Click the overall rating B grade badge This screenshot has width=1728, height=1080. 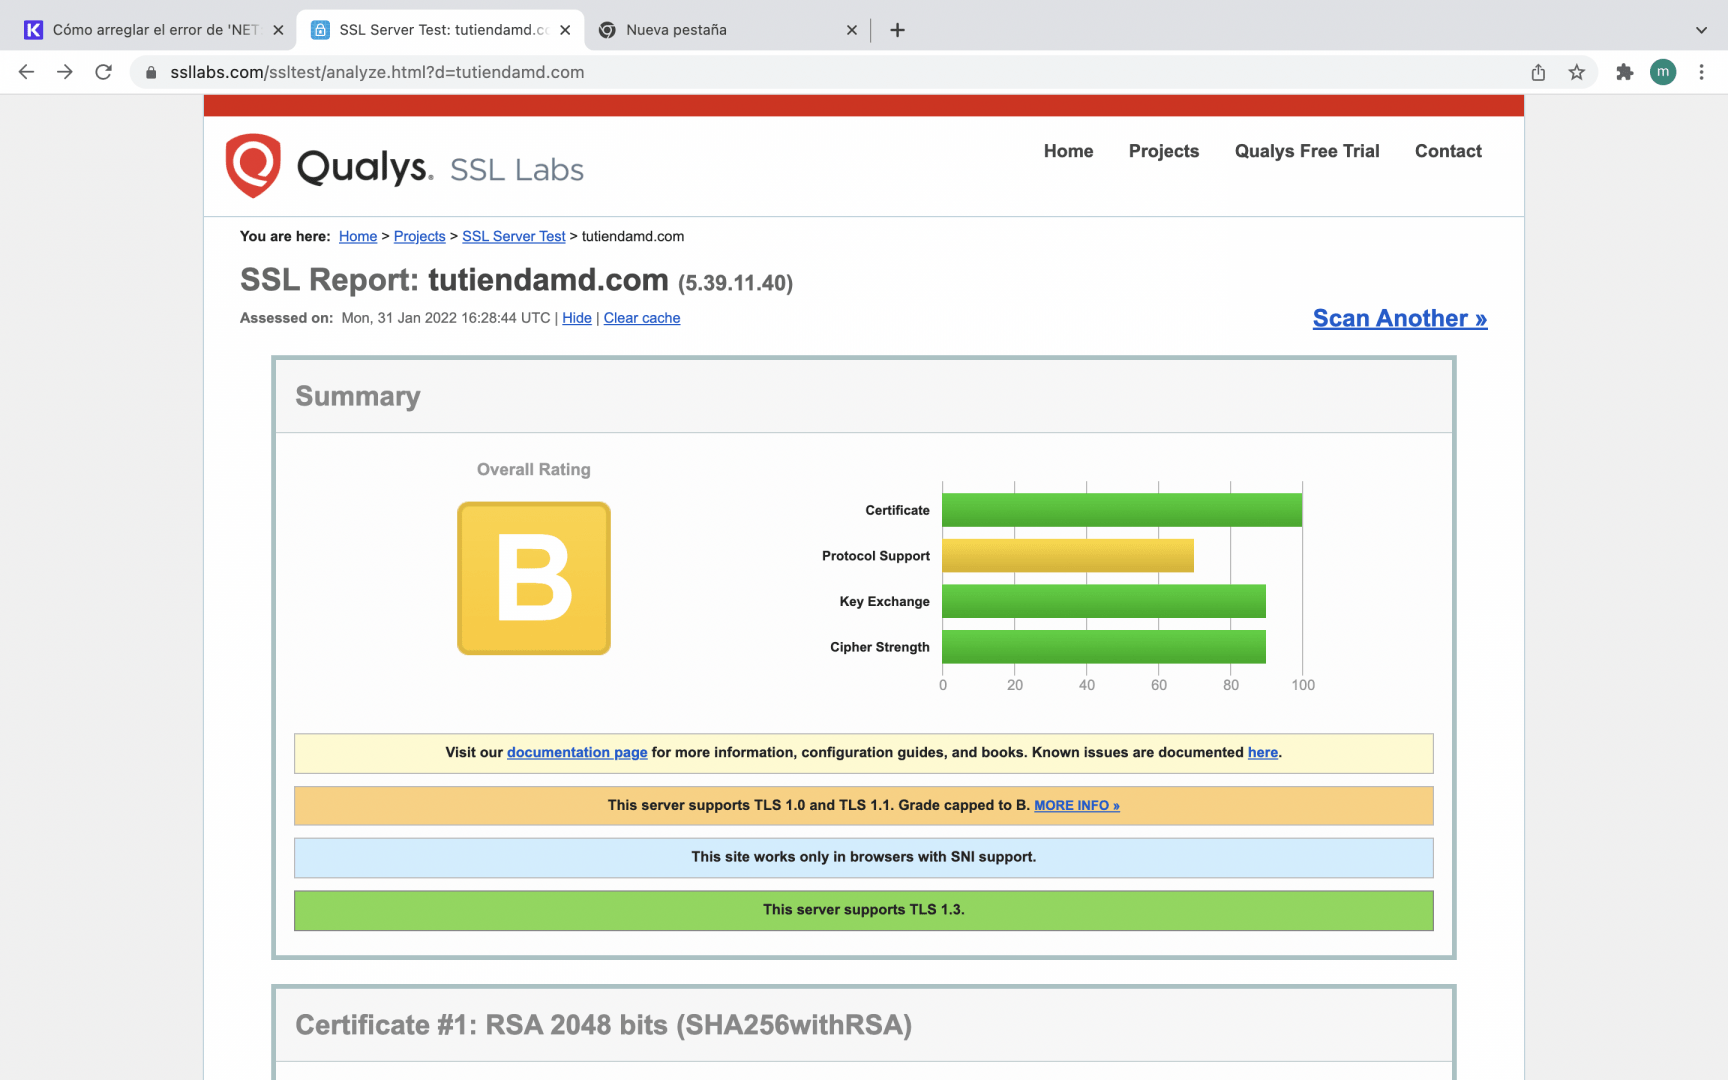point(534,578)
